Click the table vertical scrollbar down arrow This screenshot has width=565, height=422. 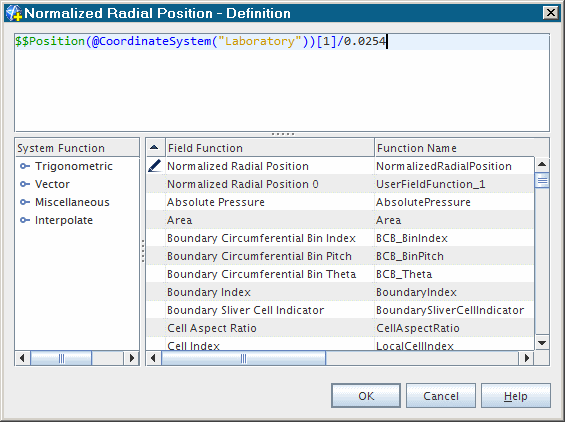click(542, 343)
